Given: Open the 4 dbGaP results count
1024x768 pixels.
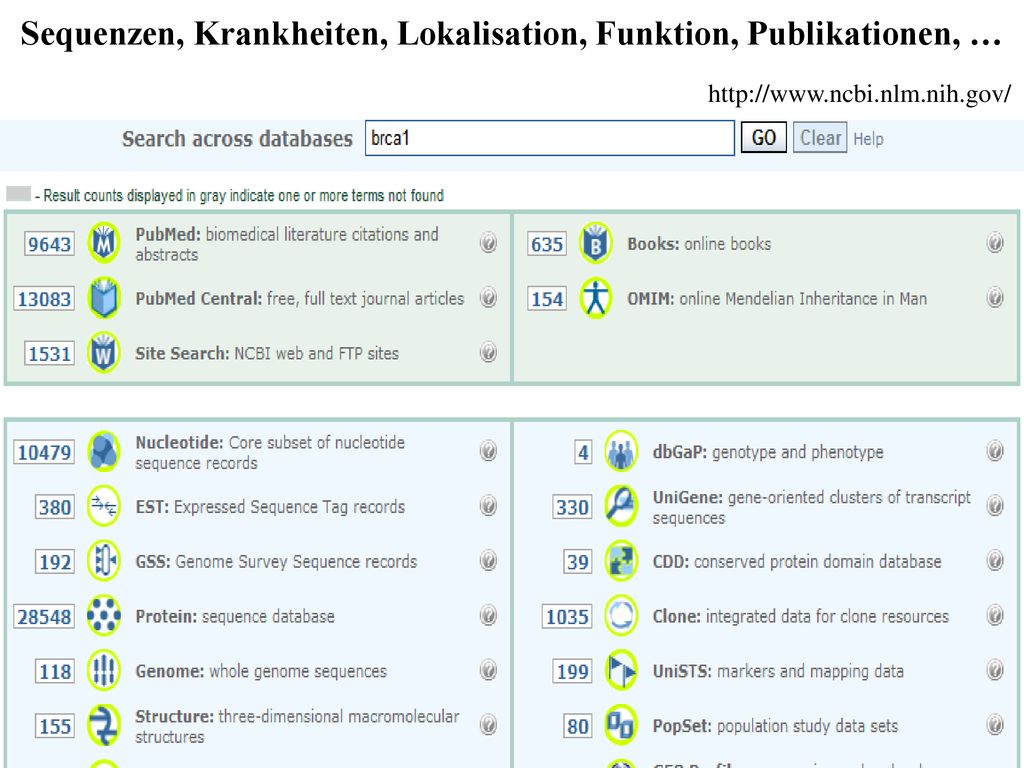Looking at the screenshot, I should coord(583,453).
